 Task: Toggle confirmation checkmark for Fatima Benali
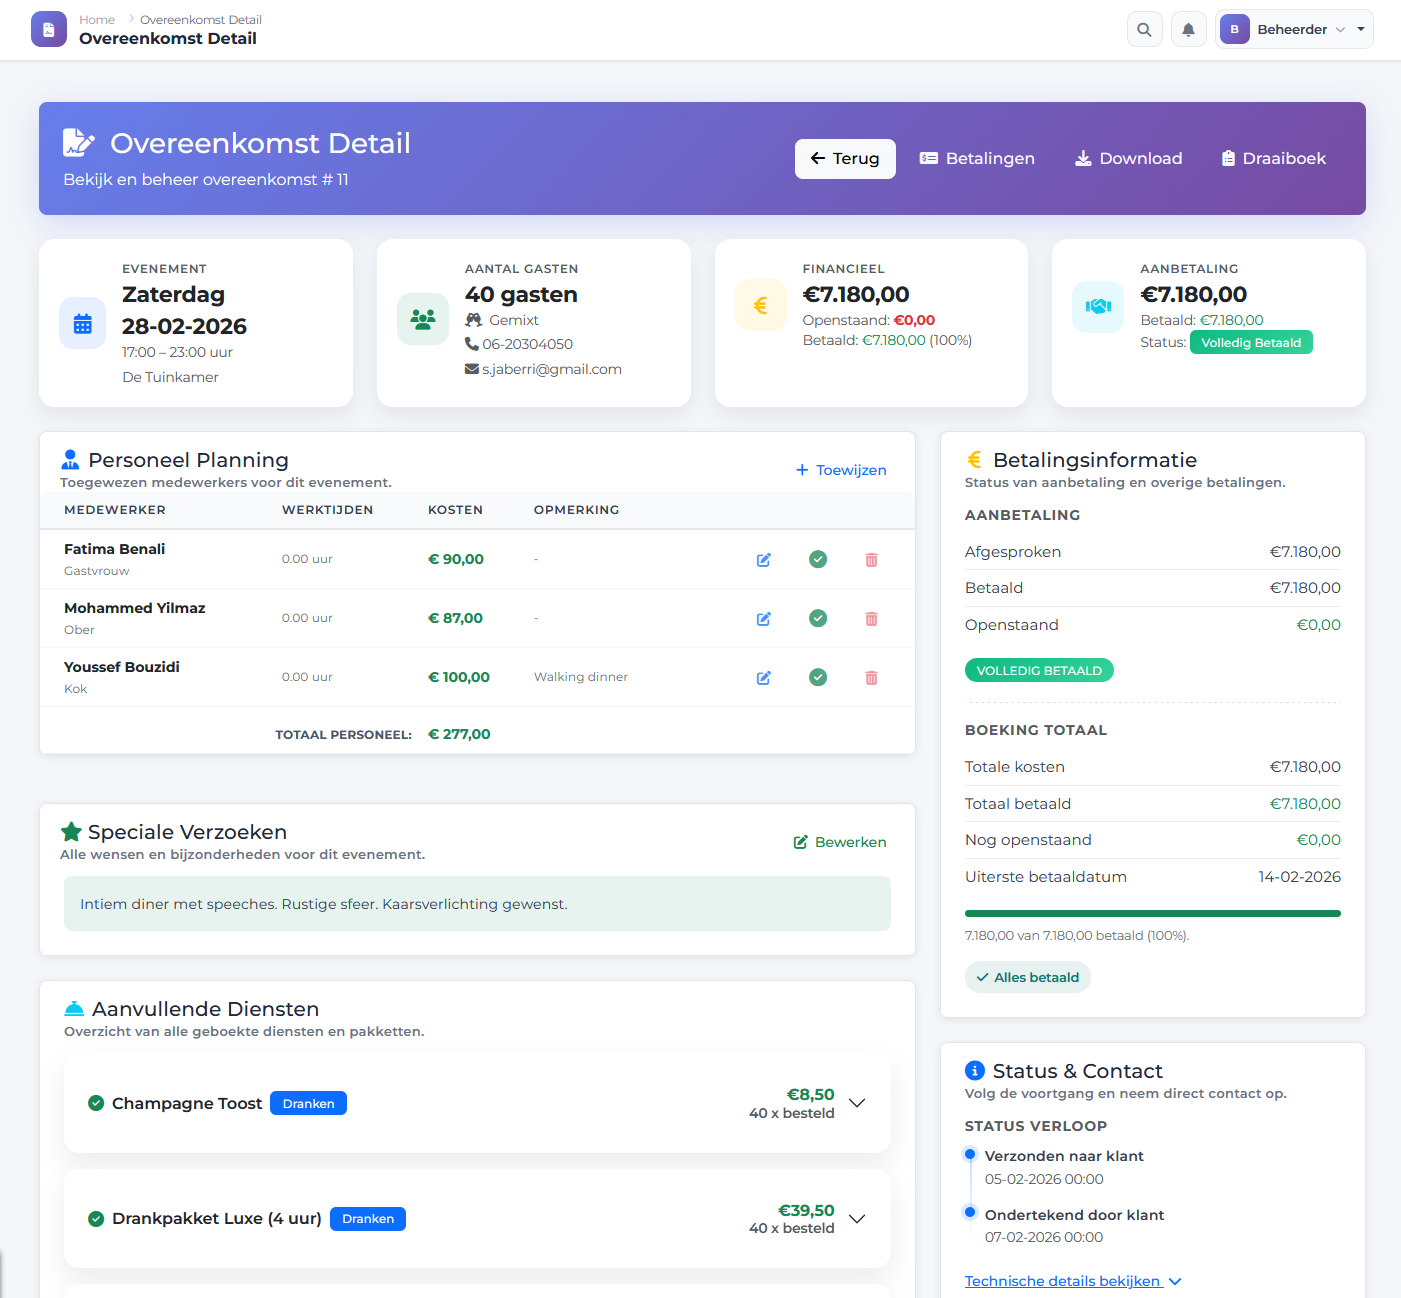click(x=817, y=559)
